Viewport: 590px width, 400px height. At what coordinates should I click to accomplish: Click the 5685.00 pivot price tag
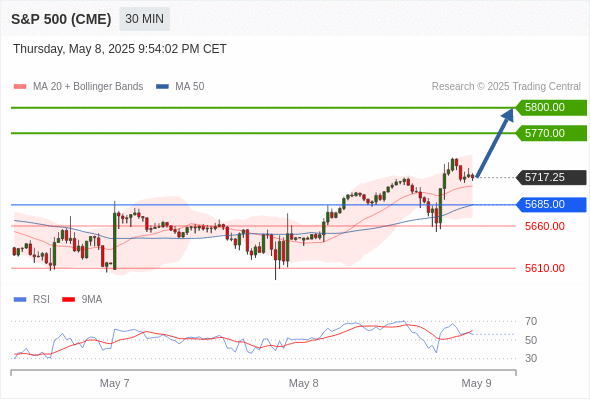click(x=551, y=205)
